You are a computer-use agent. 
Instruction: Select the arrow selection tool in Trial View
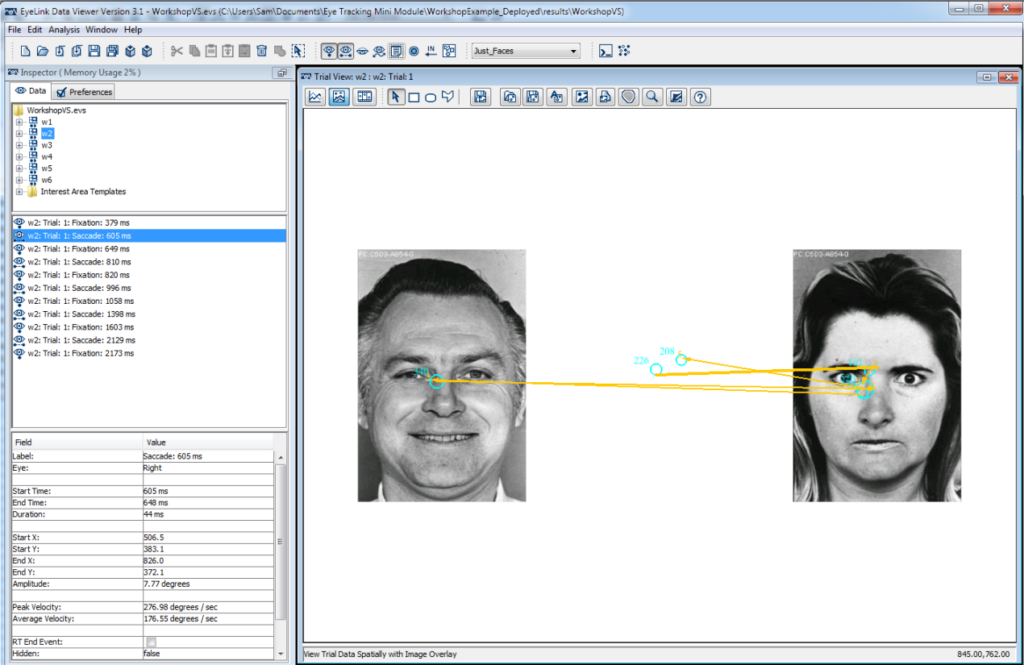pyautogui.click(x=394, y=96)
